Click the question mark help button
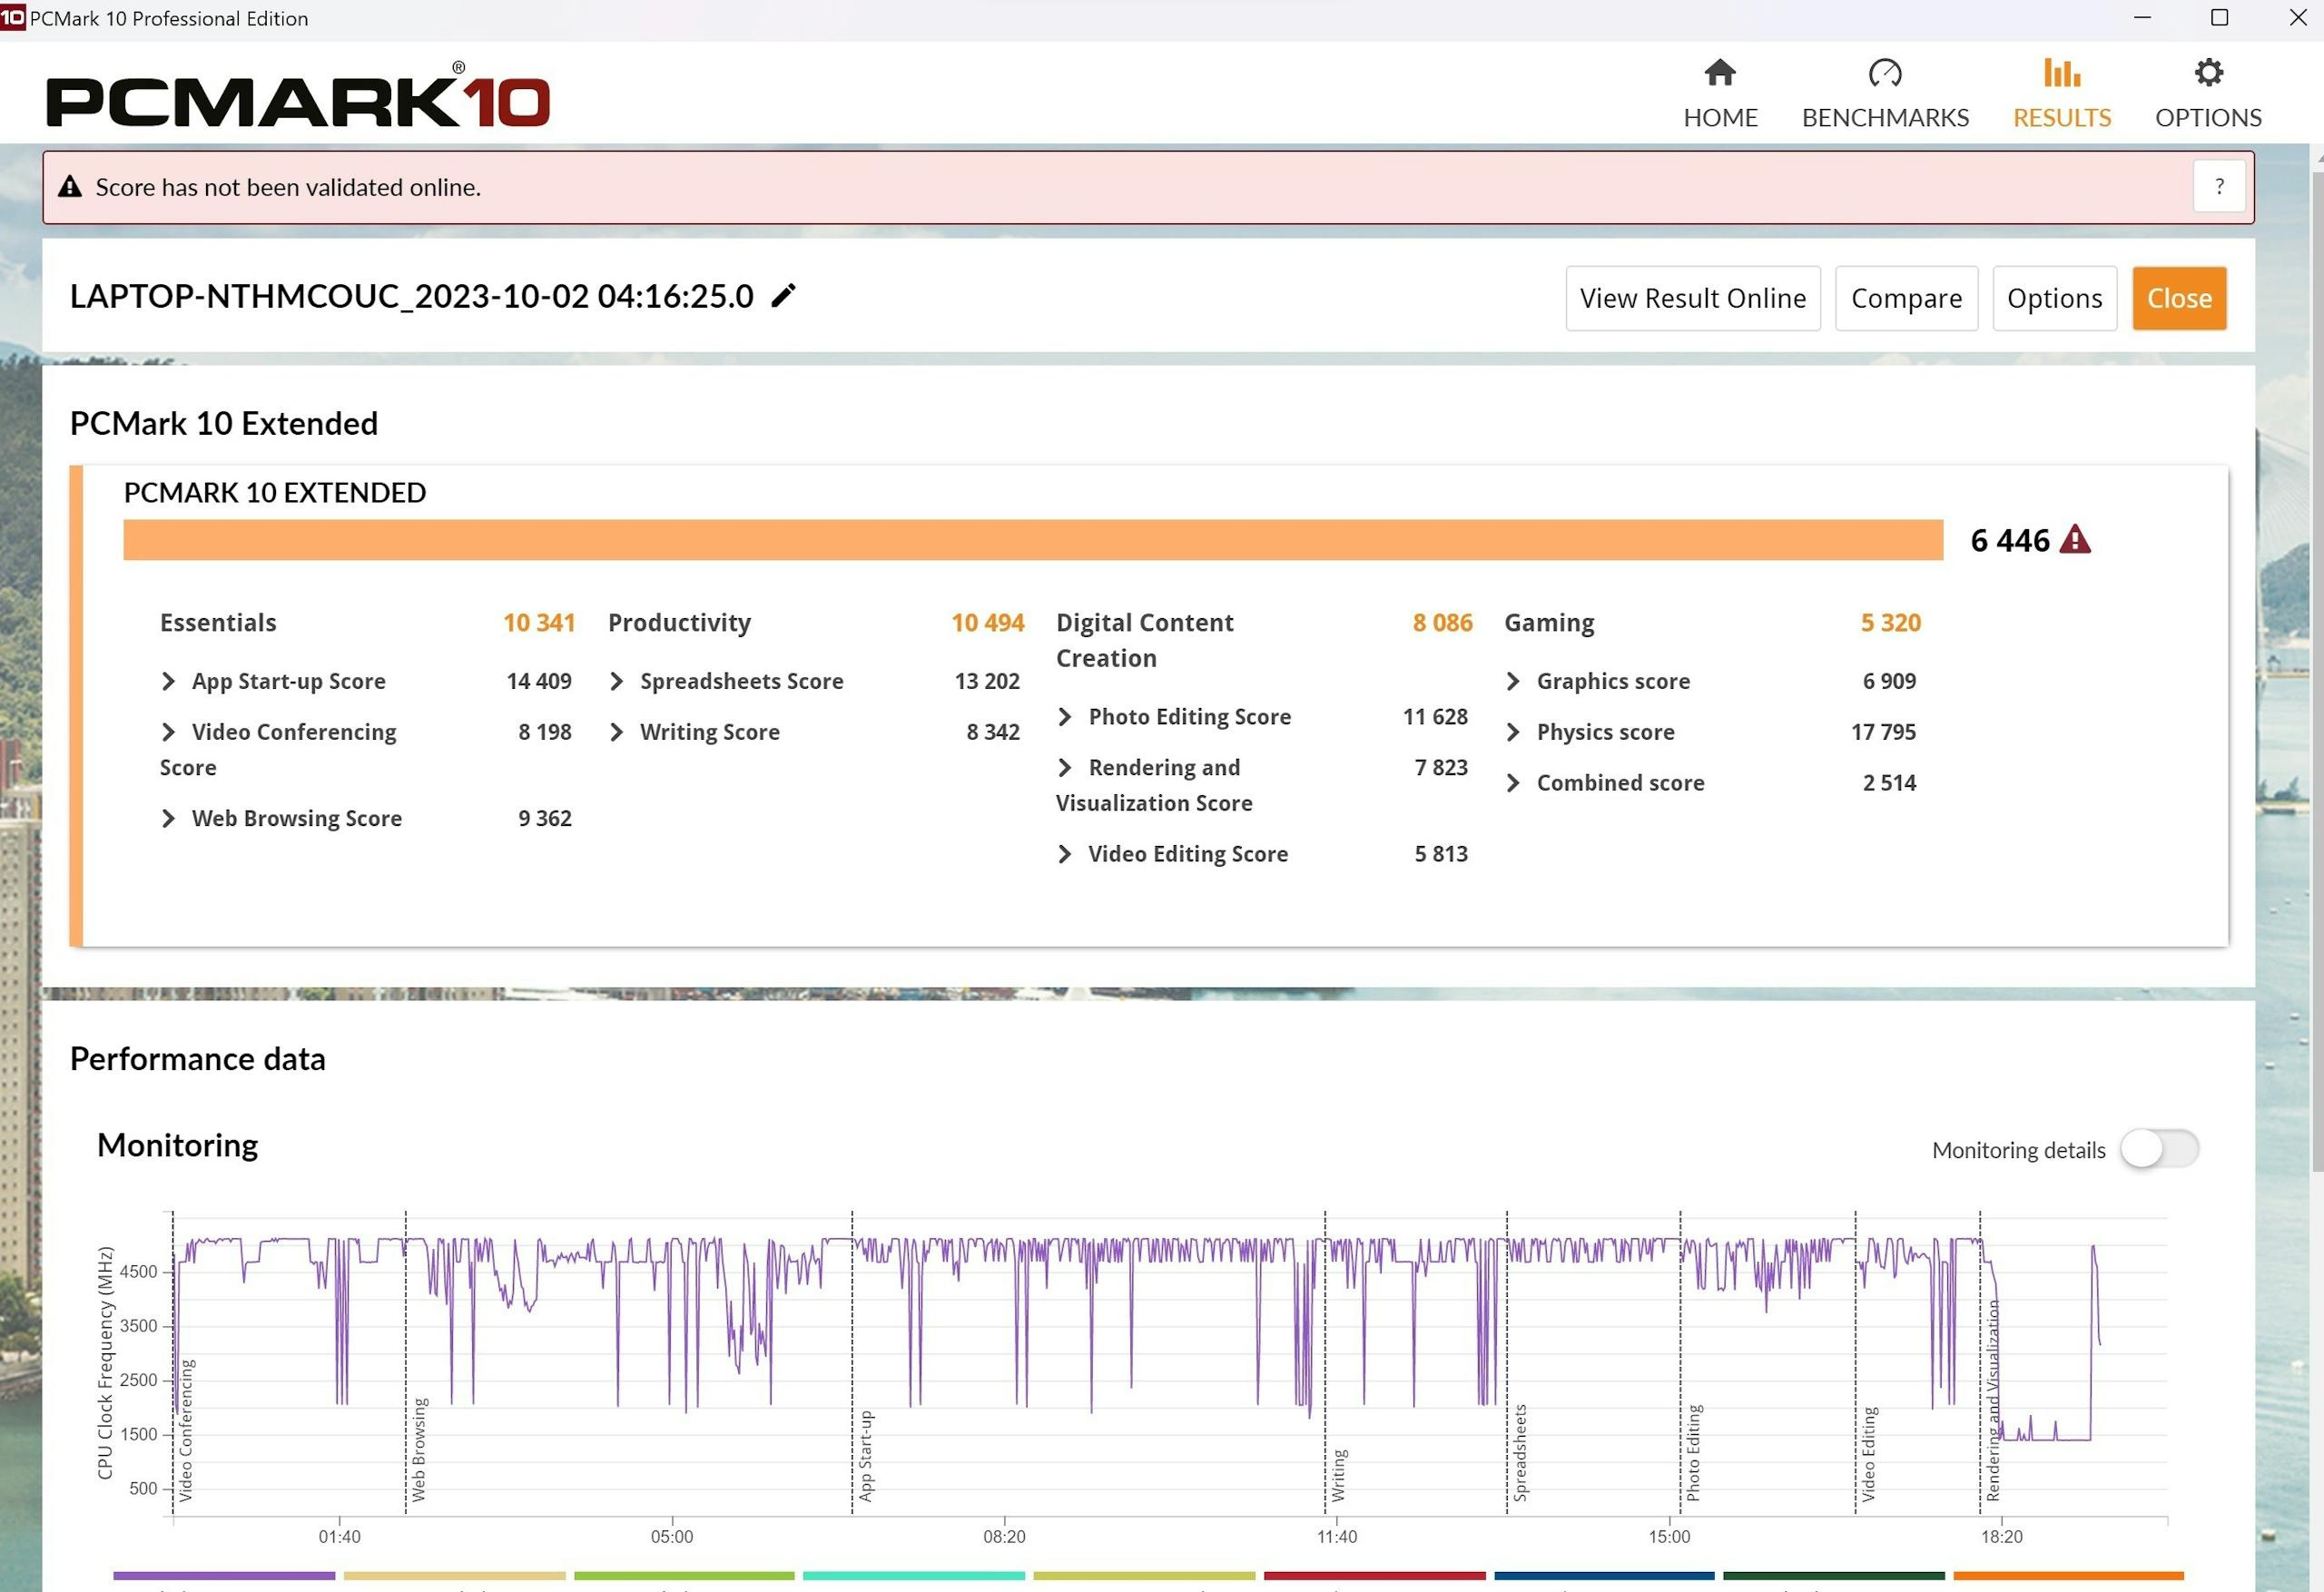The height and width of the screenshot is (1592, 2324). (x=2218, y=187)
